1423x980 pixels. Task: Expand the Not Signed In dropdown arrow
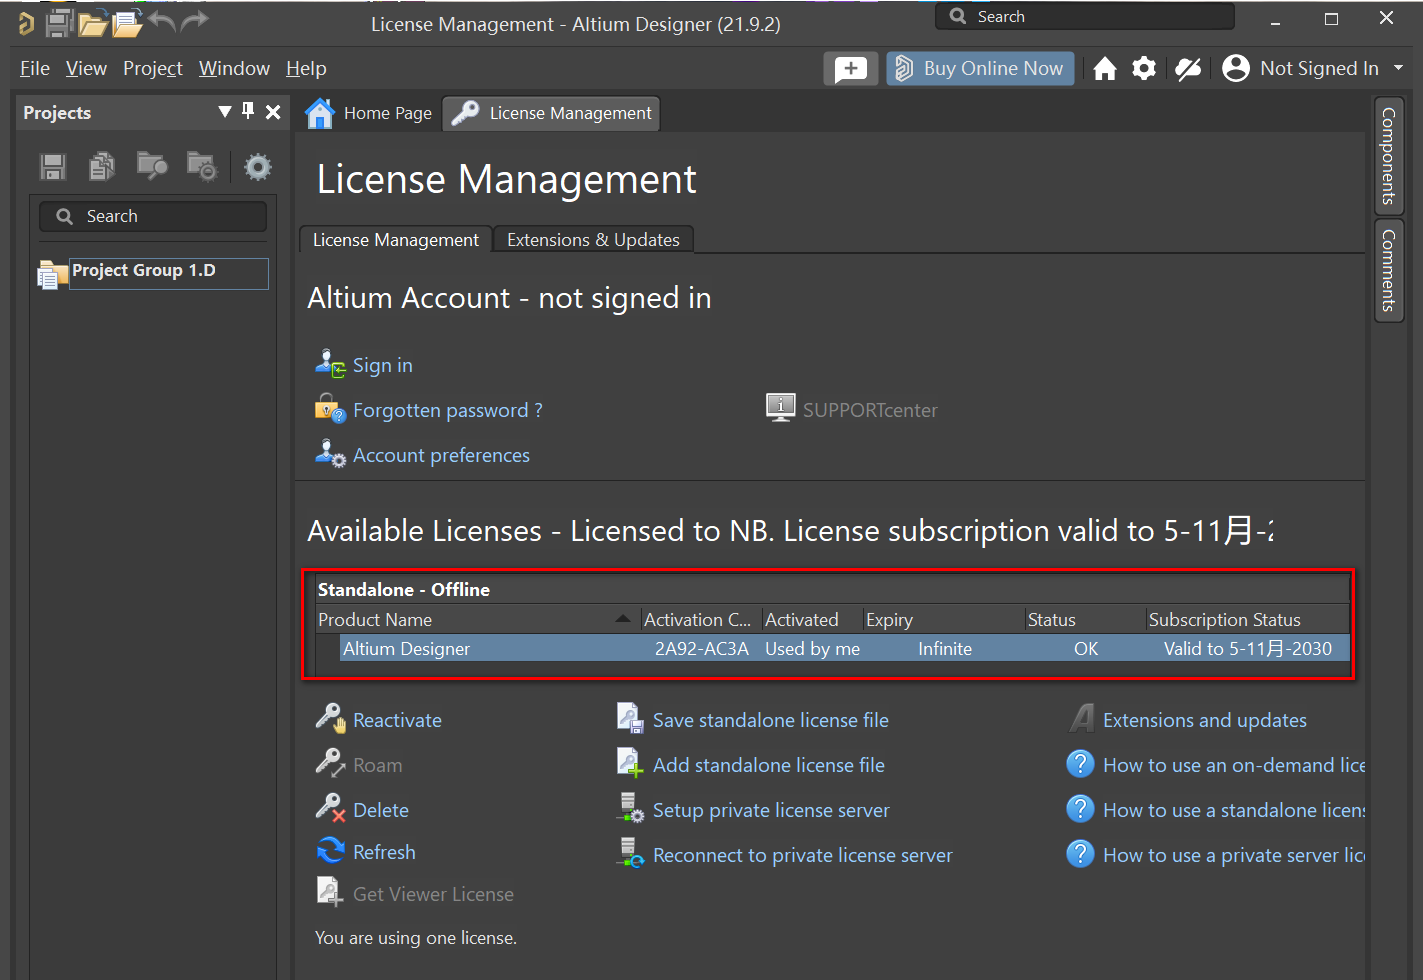click(x=1398, y=68)
